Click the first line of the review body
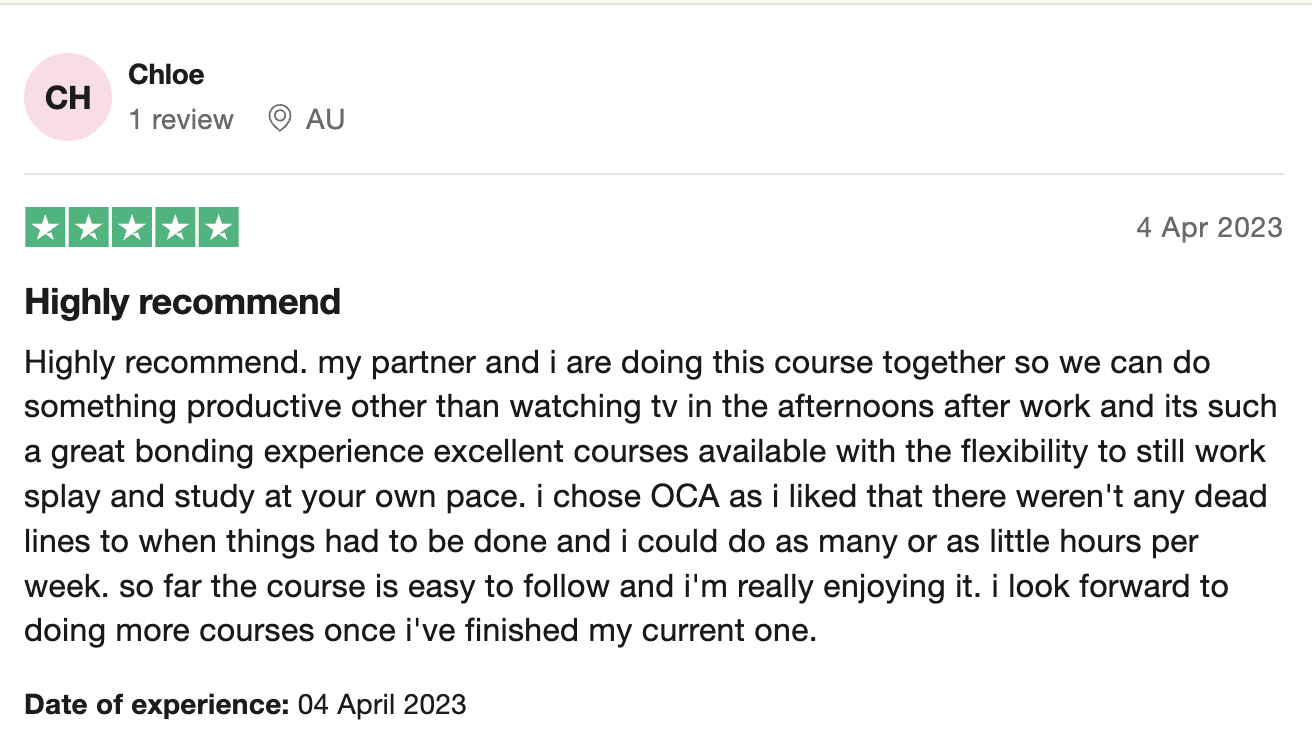Image resolution: width=1312 pixels, height=750 pixels. (x=617, y=362)
